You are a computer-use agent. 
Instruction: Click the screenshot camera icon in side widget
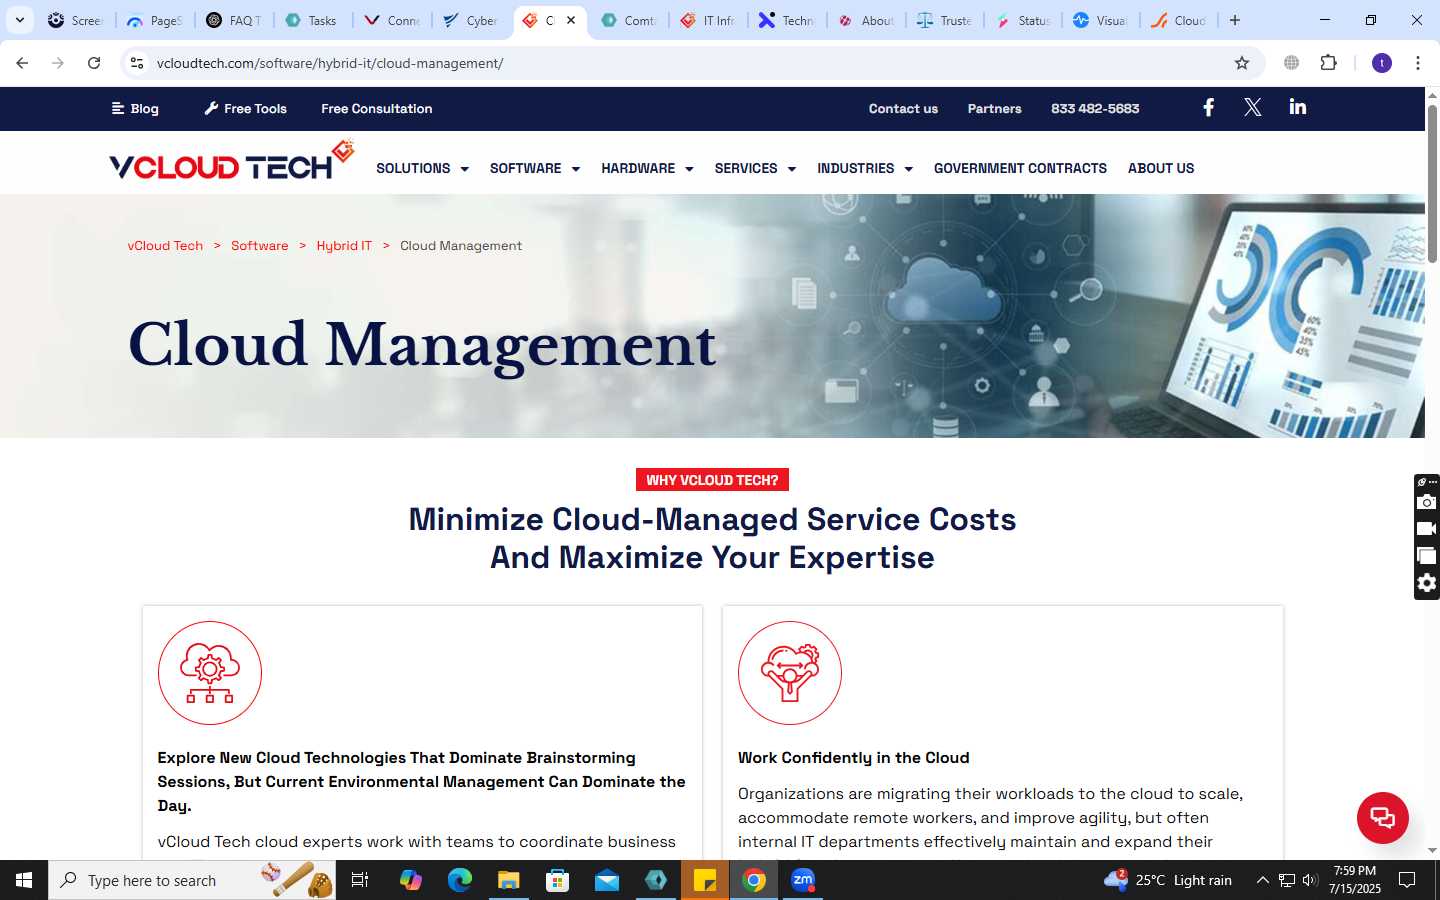click(x=1427, y=502)
